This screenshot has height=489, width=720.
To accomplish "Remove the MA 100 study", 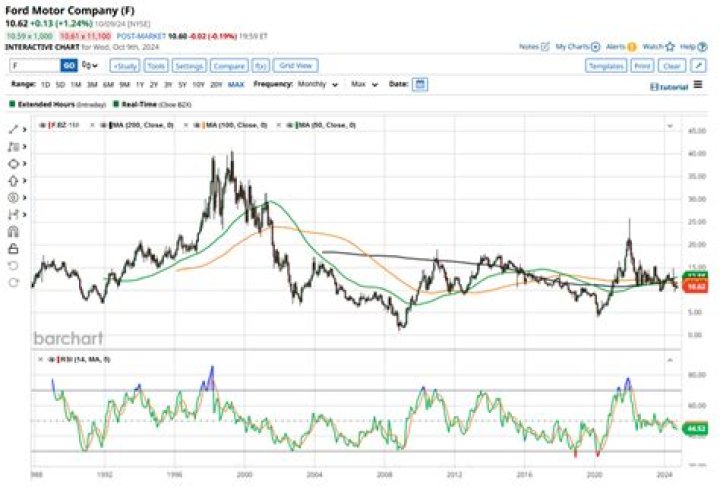I will 186,125.
